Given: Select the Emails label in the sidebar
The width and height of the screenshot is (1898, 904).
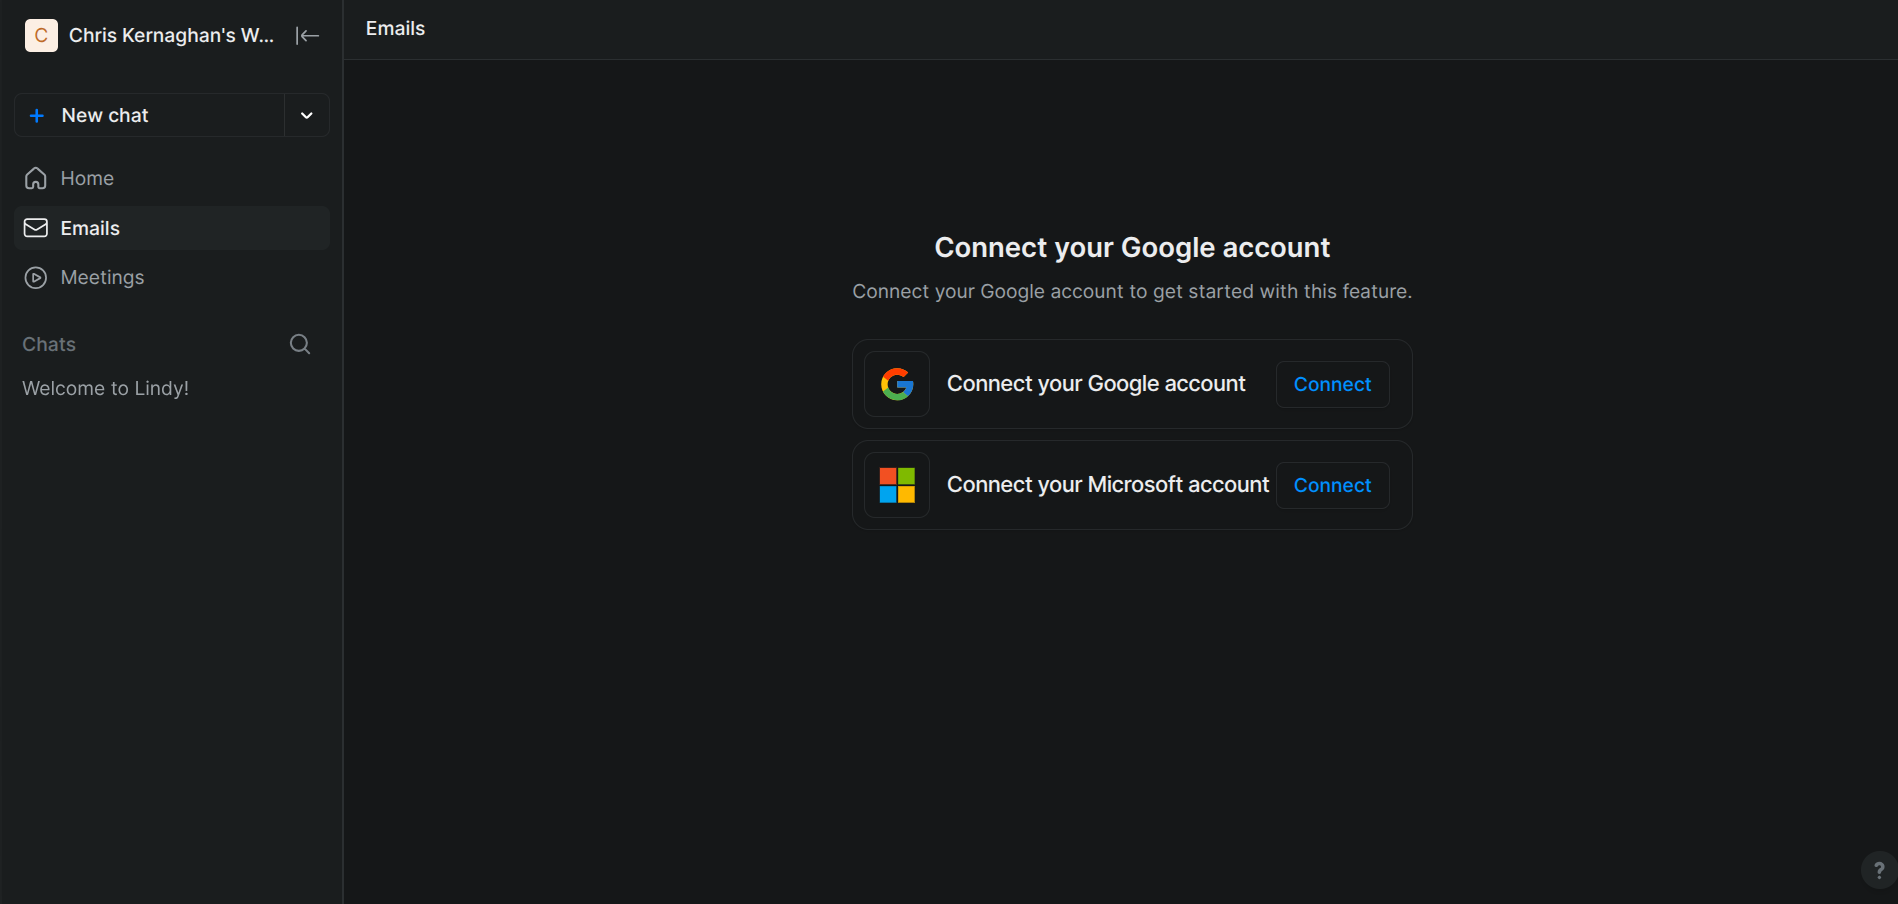Looking at the screenshot, I should point(90,228).
